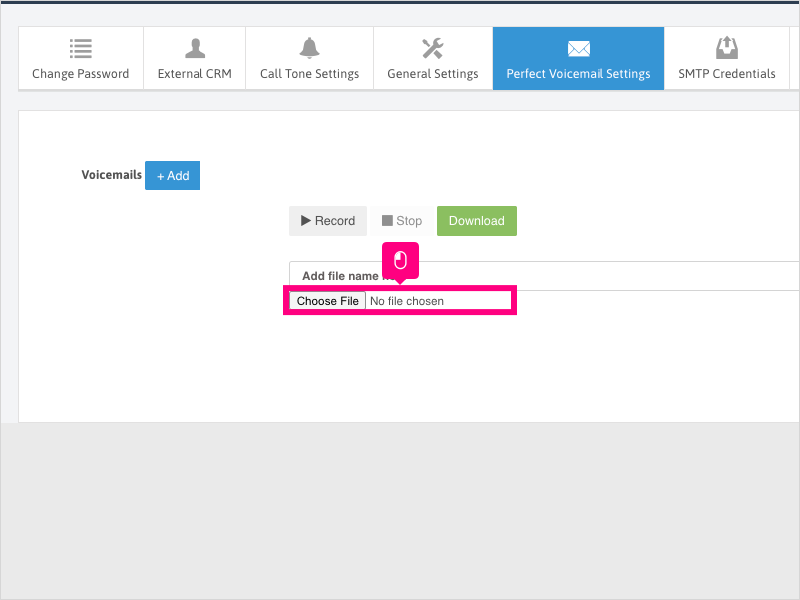
Task: Select Perfect Voicemail Settings tab
Action: [578, 58]
